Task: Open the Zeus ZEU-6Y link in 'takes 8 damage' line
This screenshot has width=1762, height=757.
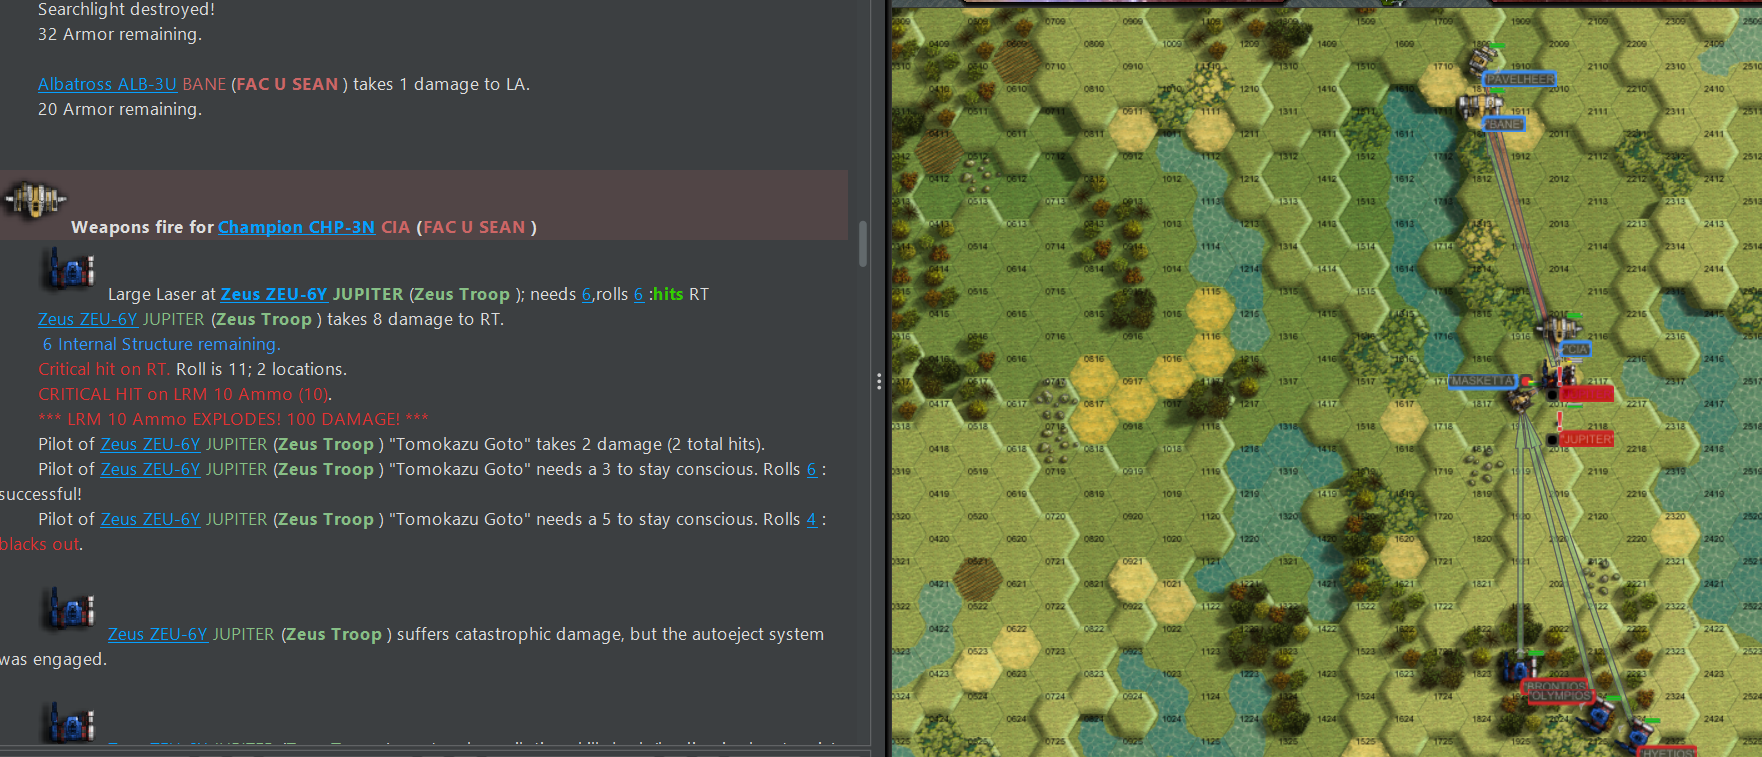Action: tap(87, 319)
